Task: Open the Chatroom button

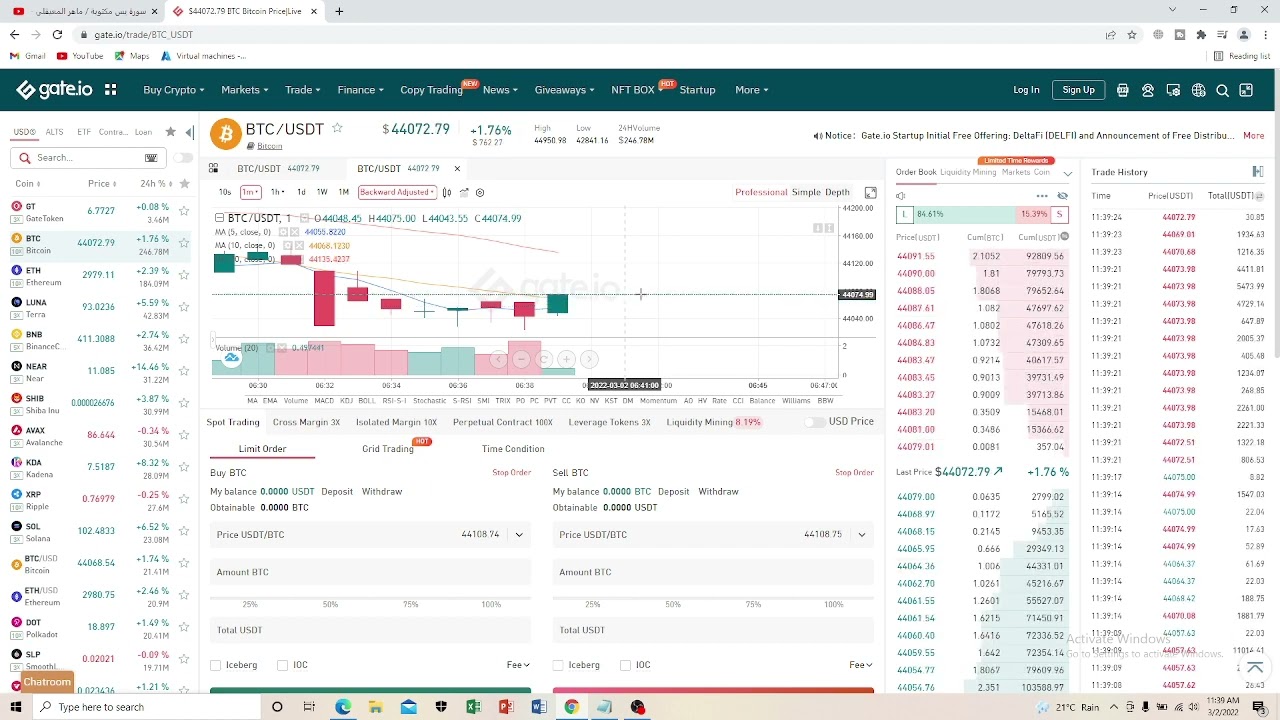Action: [47, 682]
